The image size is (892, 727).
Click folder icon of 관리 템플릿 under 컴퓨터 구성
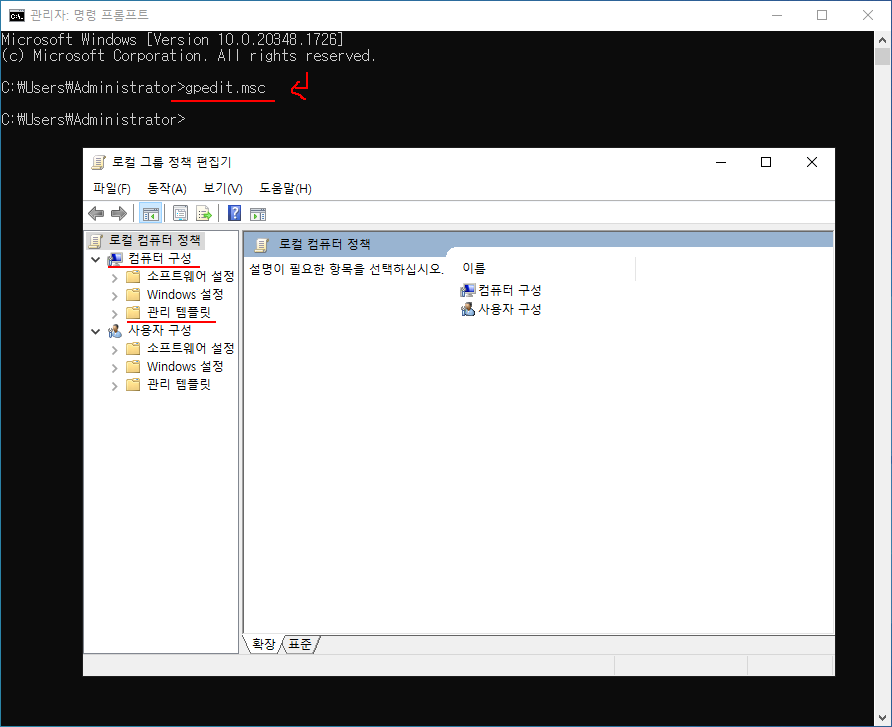(x=133, y=313)
